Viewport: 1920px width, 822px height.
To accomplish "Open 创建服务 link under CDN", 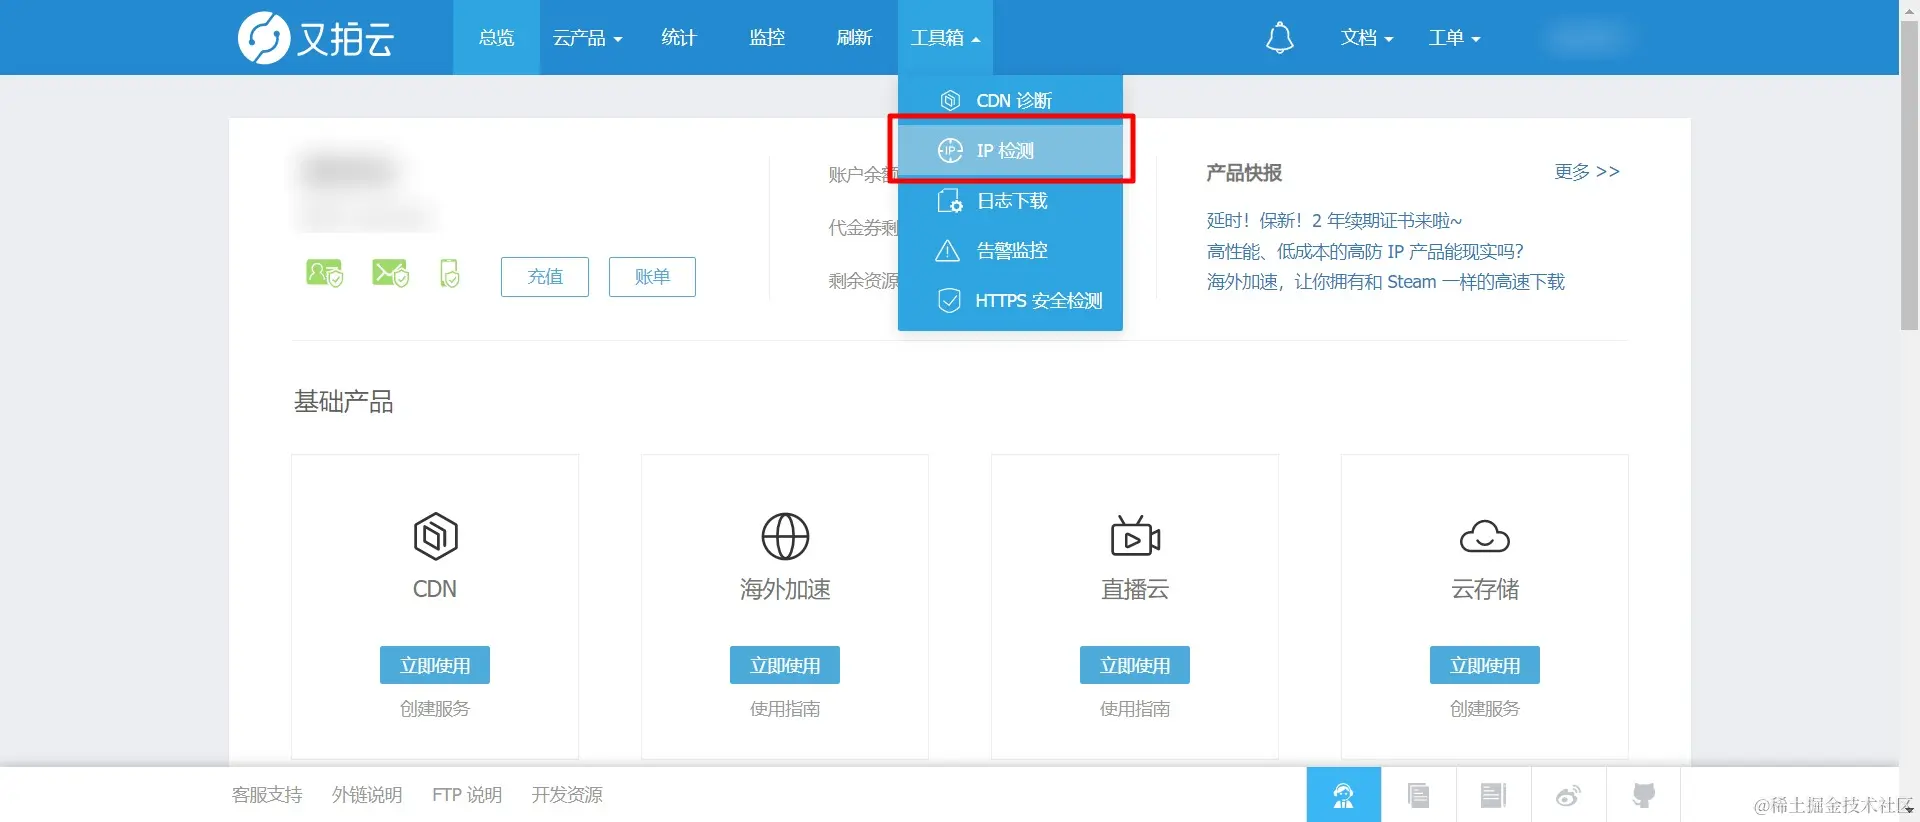I will click(x=435, y=709).
